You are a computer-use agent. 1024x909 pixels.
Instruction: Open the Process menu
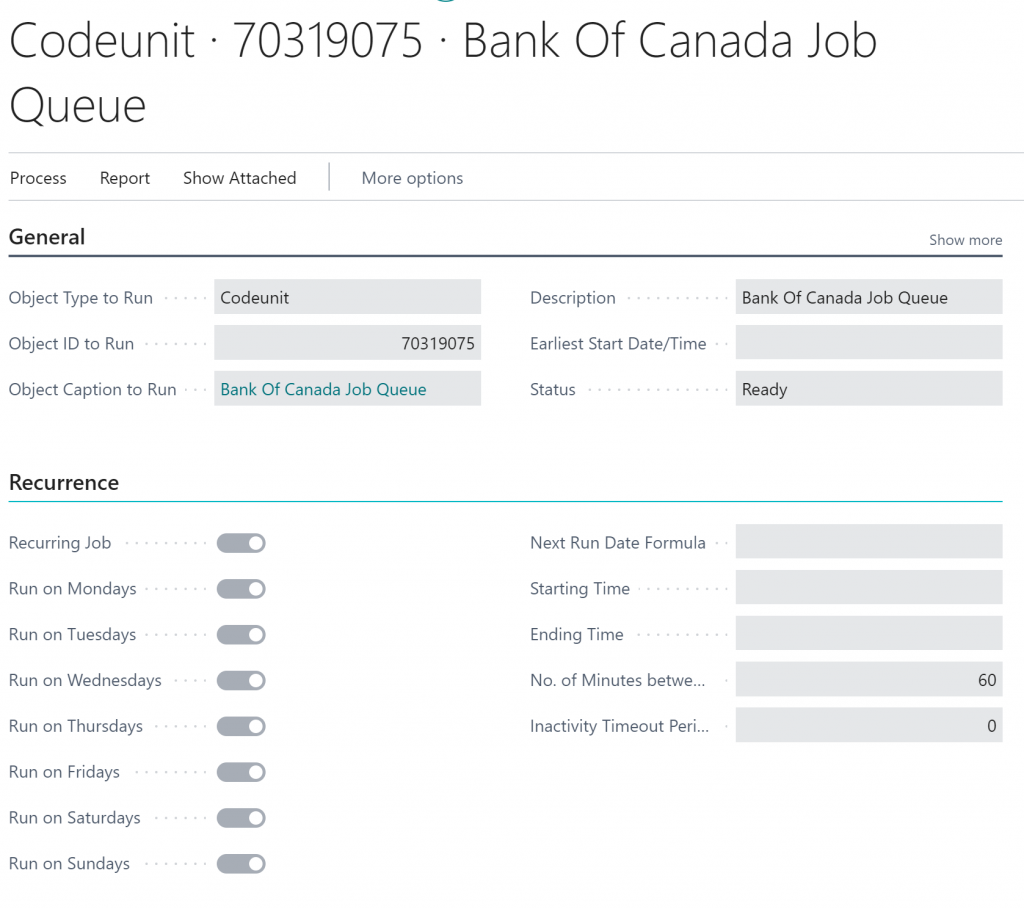(x=38, y=178)
